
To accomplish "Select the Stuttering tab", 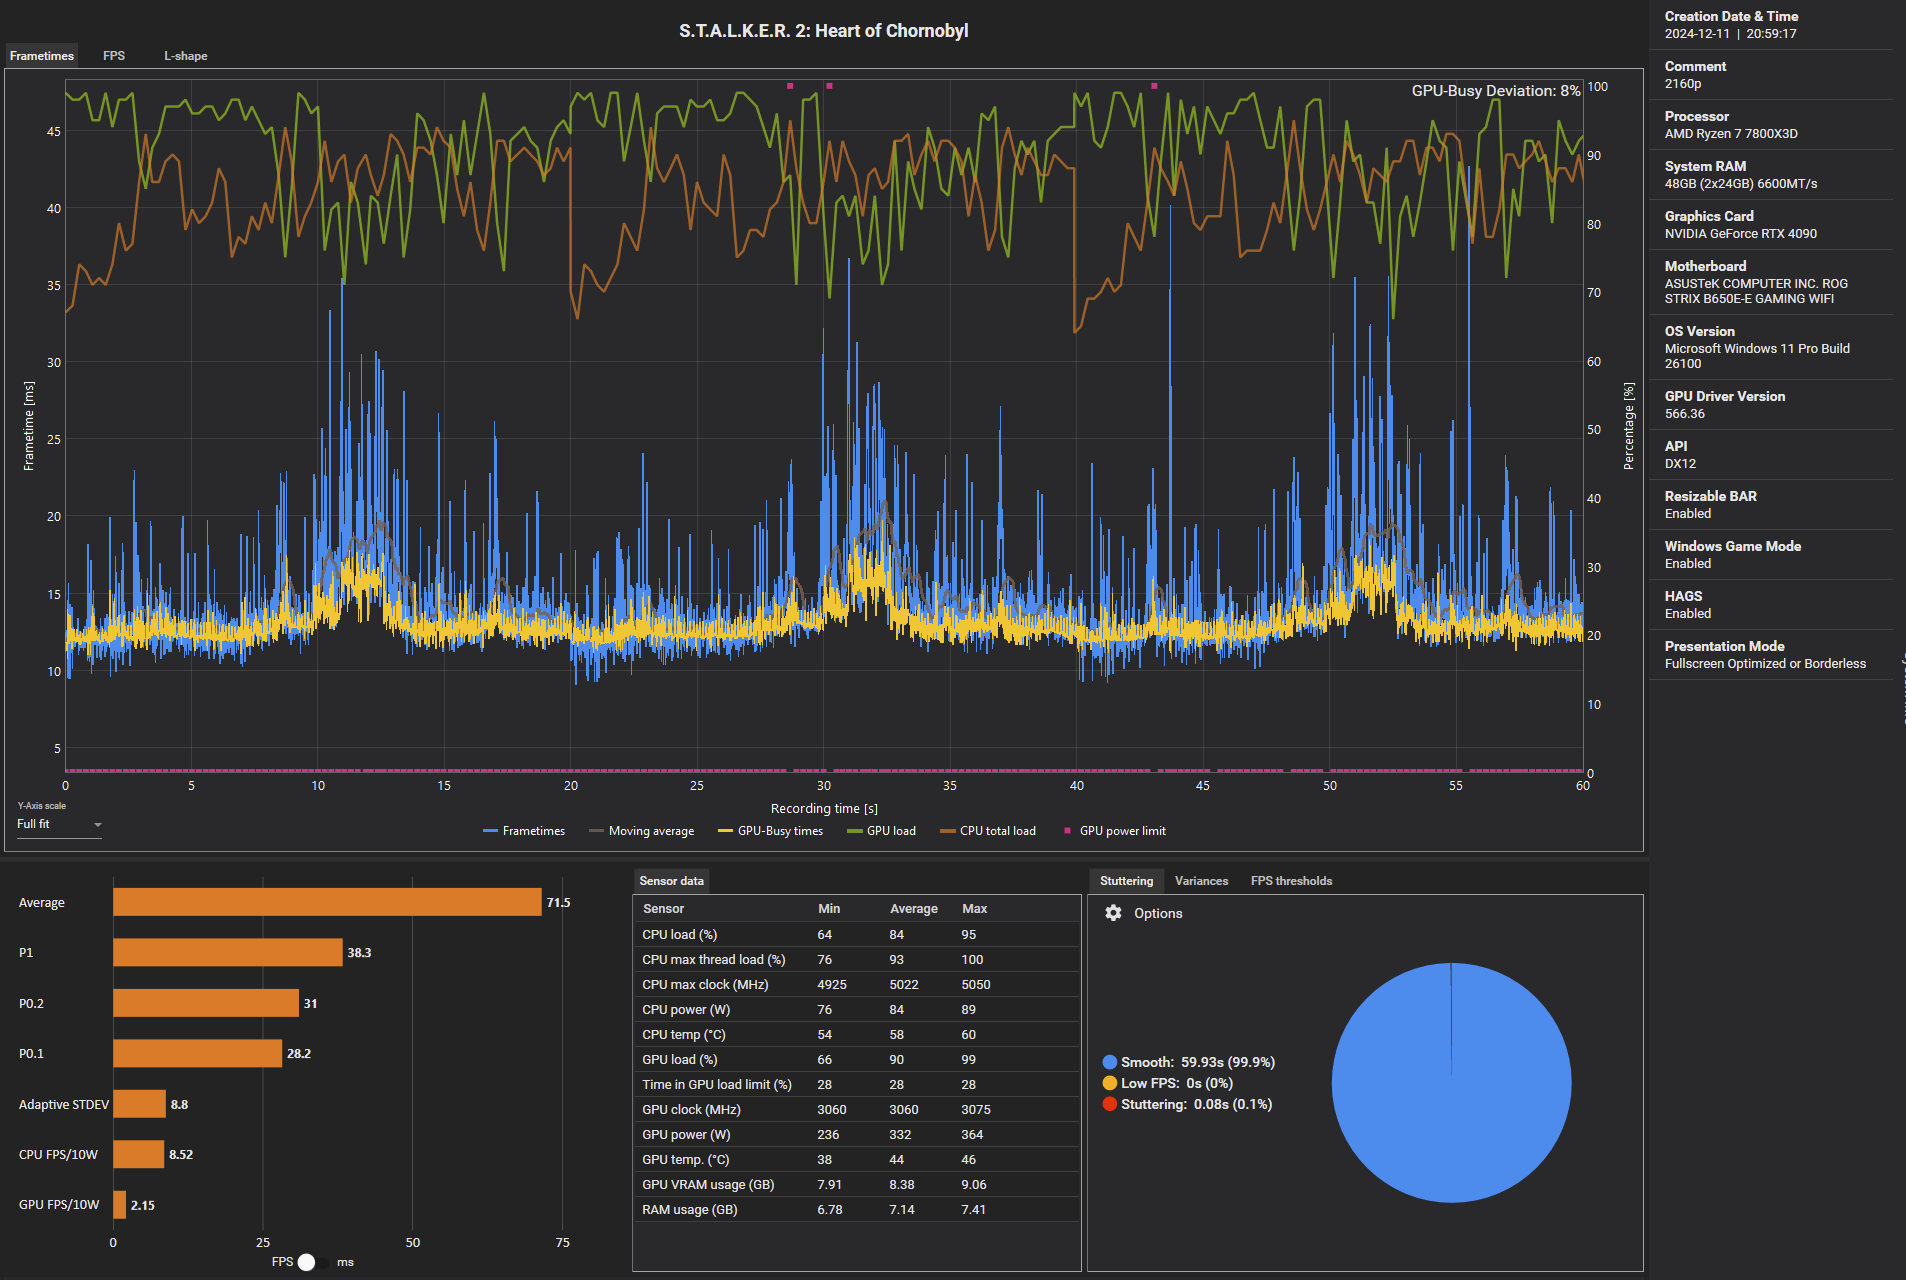I will point(1126,881).
